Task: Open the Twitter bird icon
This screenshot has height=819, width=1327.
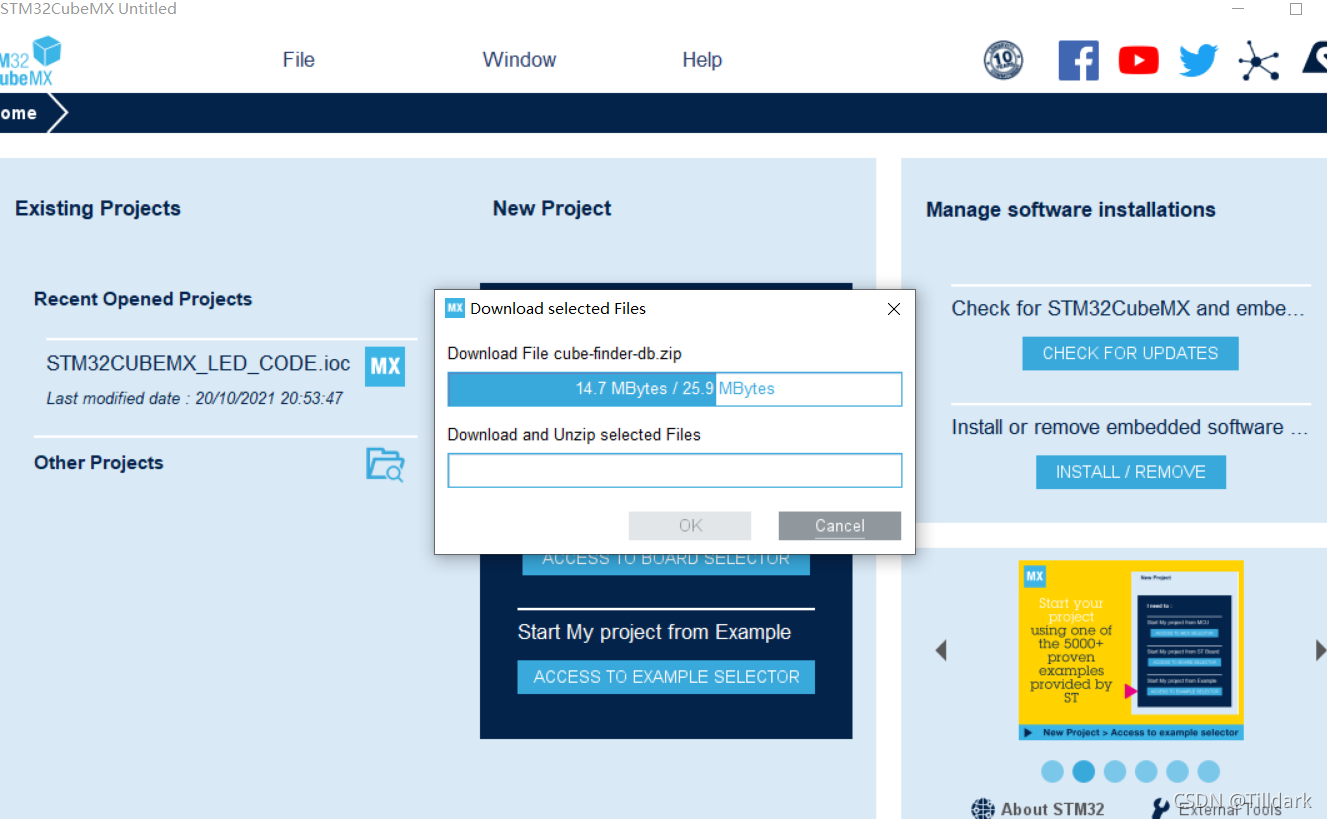Action: pos(1198,61)
